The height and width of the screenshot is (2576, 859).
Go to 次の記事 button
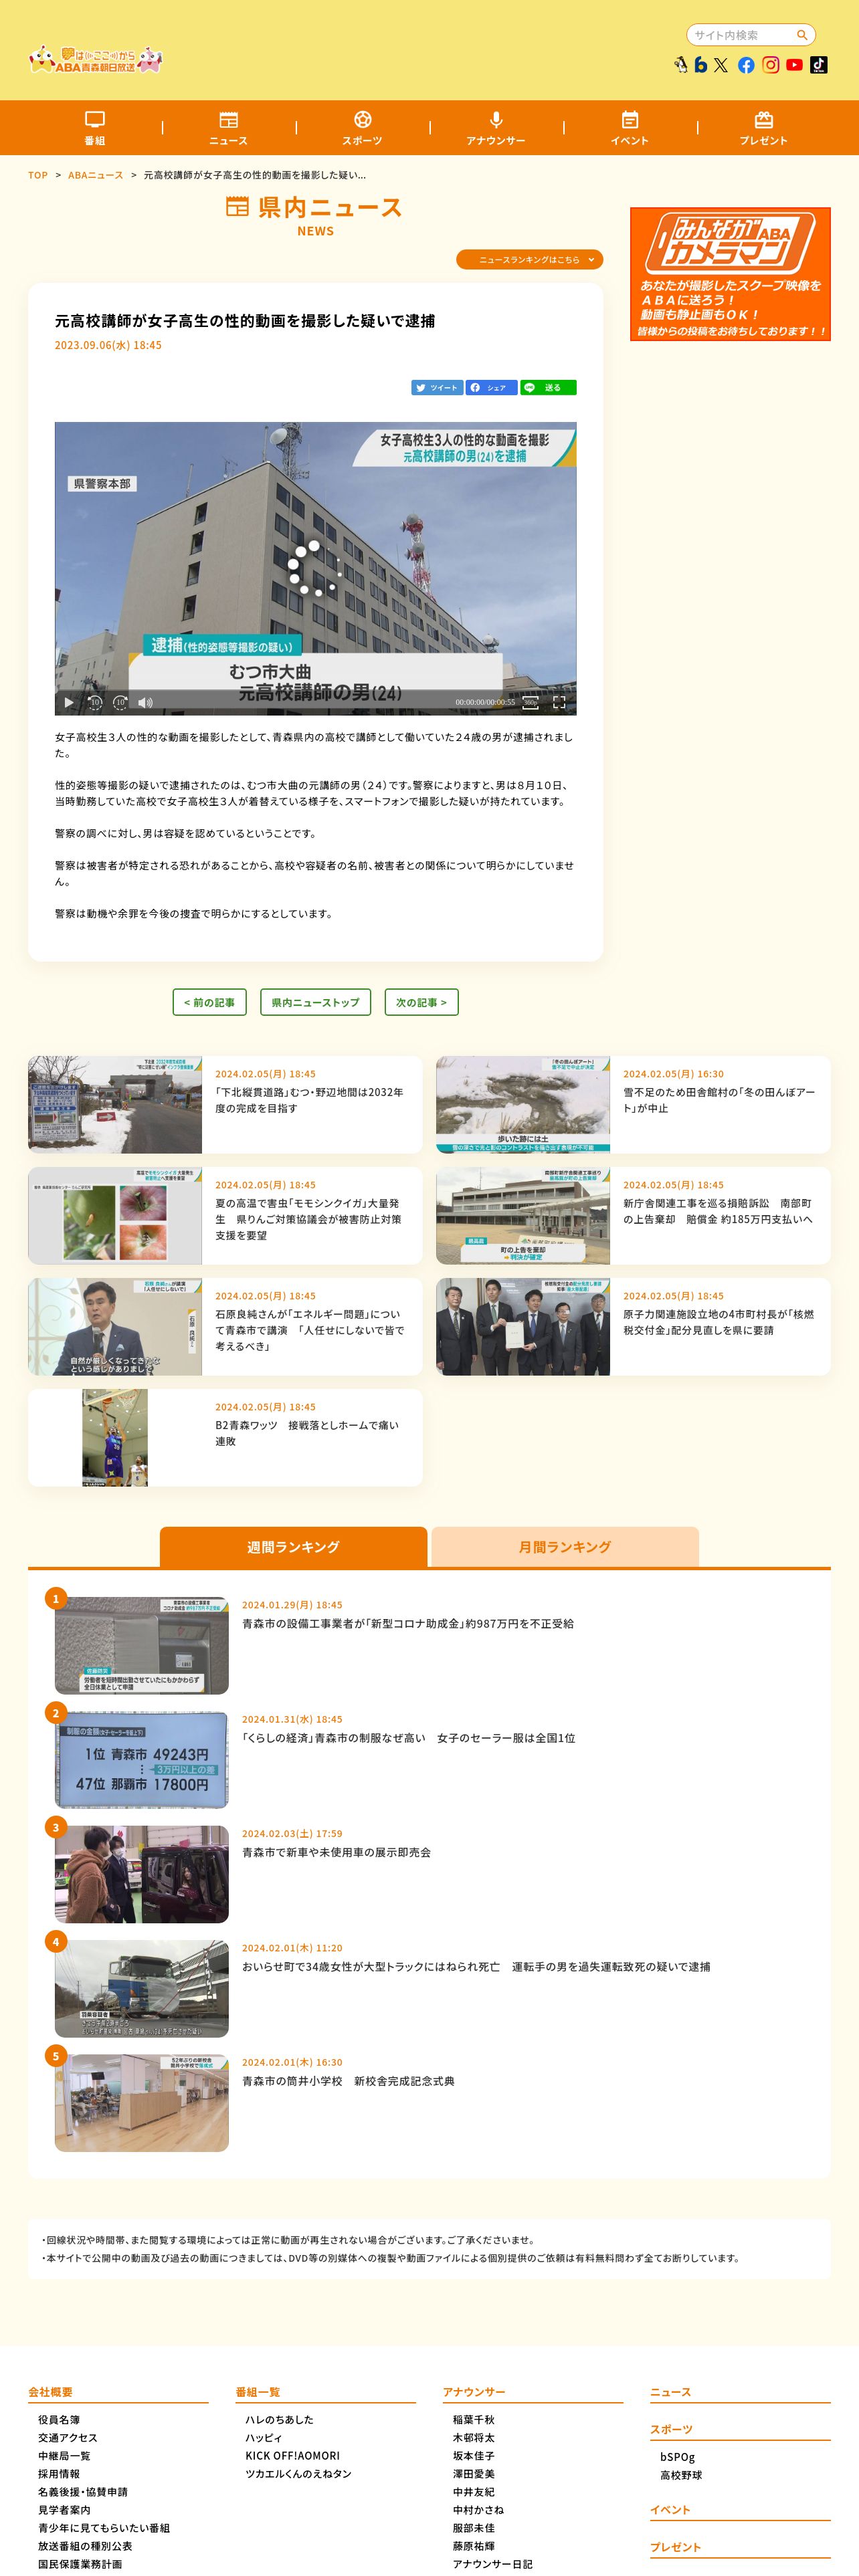pos(421,1002)
